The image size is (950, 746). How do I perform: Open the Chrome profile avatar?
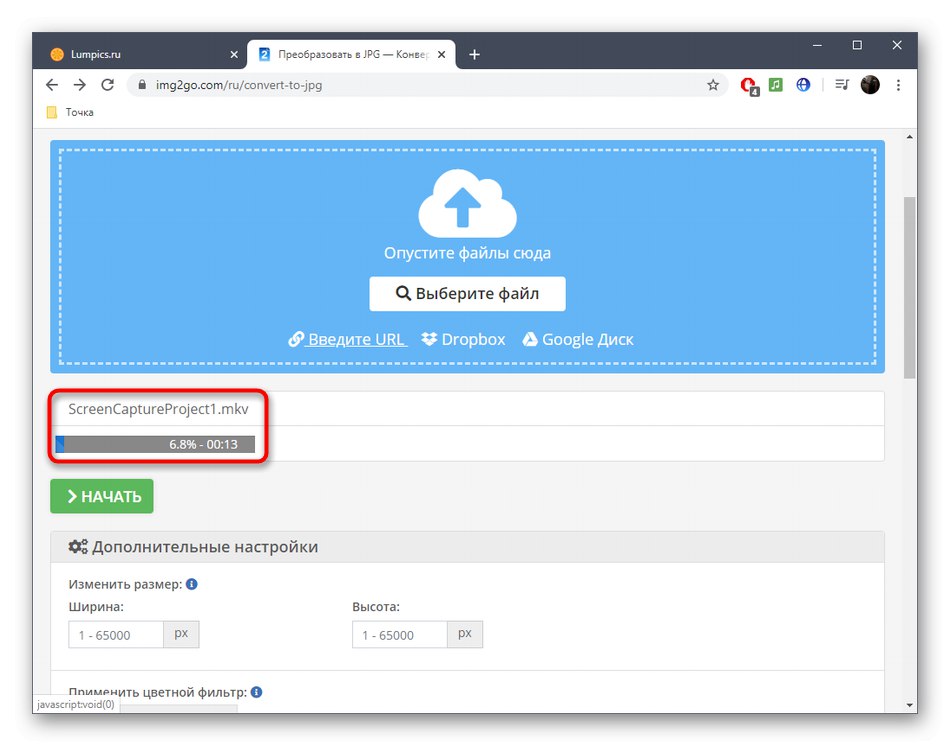point(870,85)
